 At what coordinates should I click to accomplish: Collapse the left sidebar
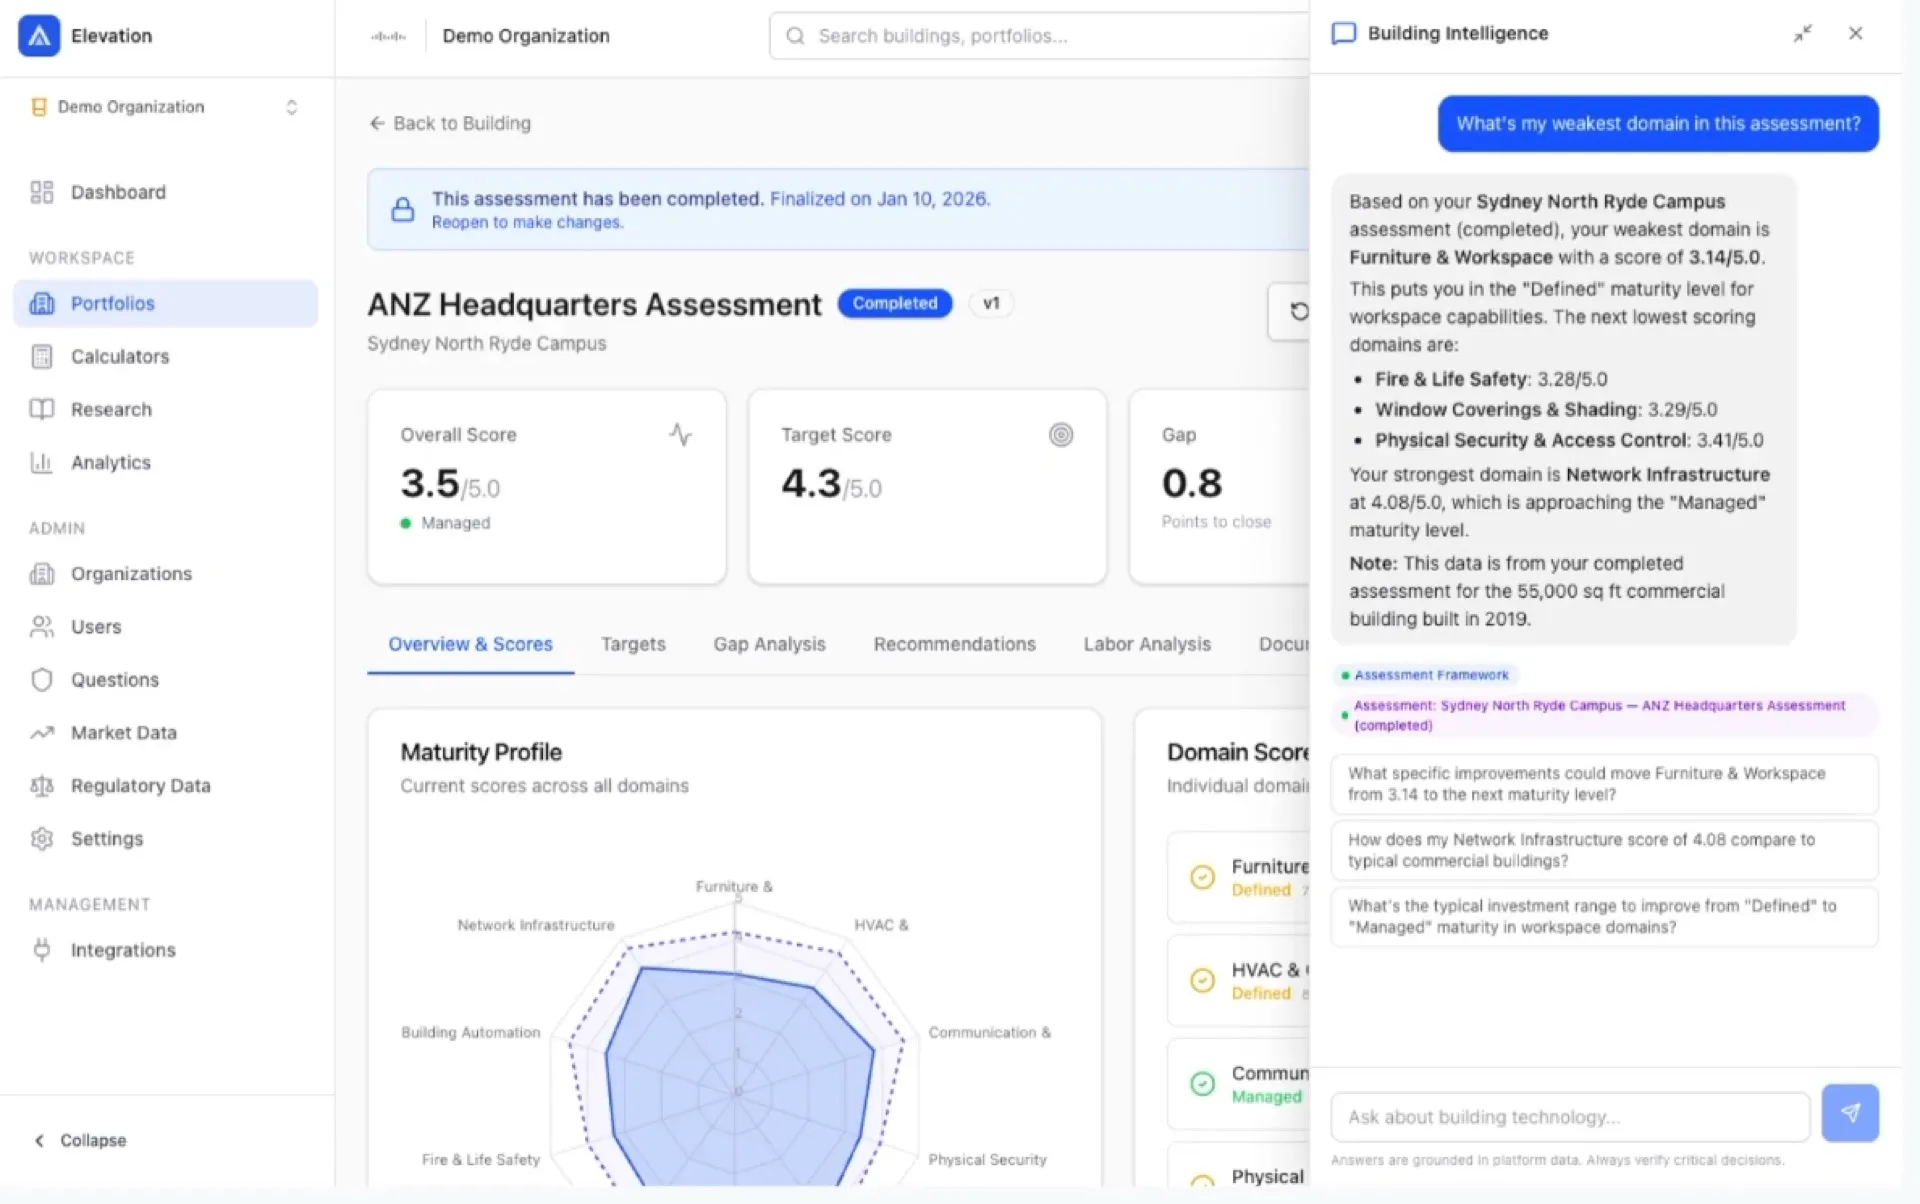(x=78, y=1140)
